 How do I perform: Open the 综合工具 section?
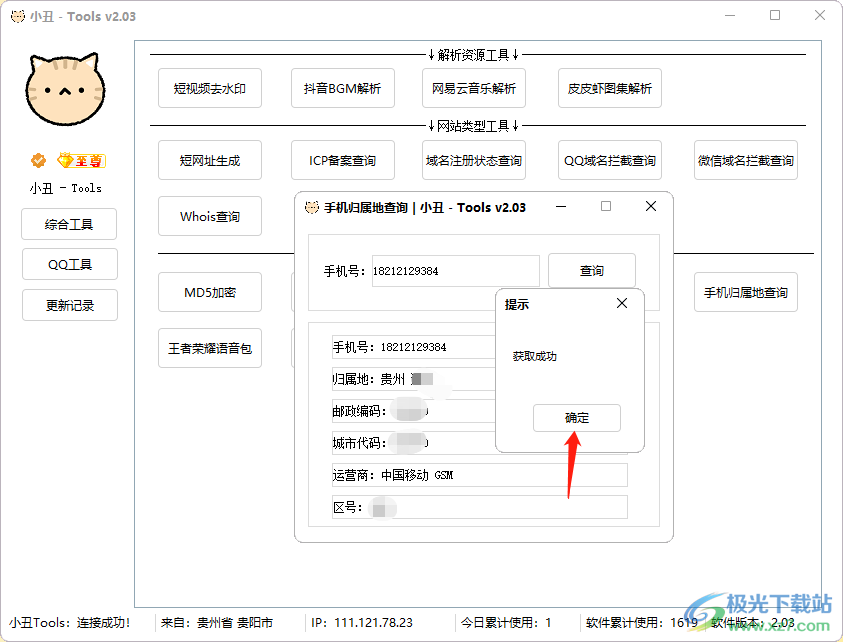coord(69,224)
